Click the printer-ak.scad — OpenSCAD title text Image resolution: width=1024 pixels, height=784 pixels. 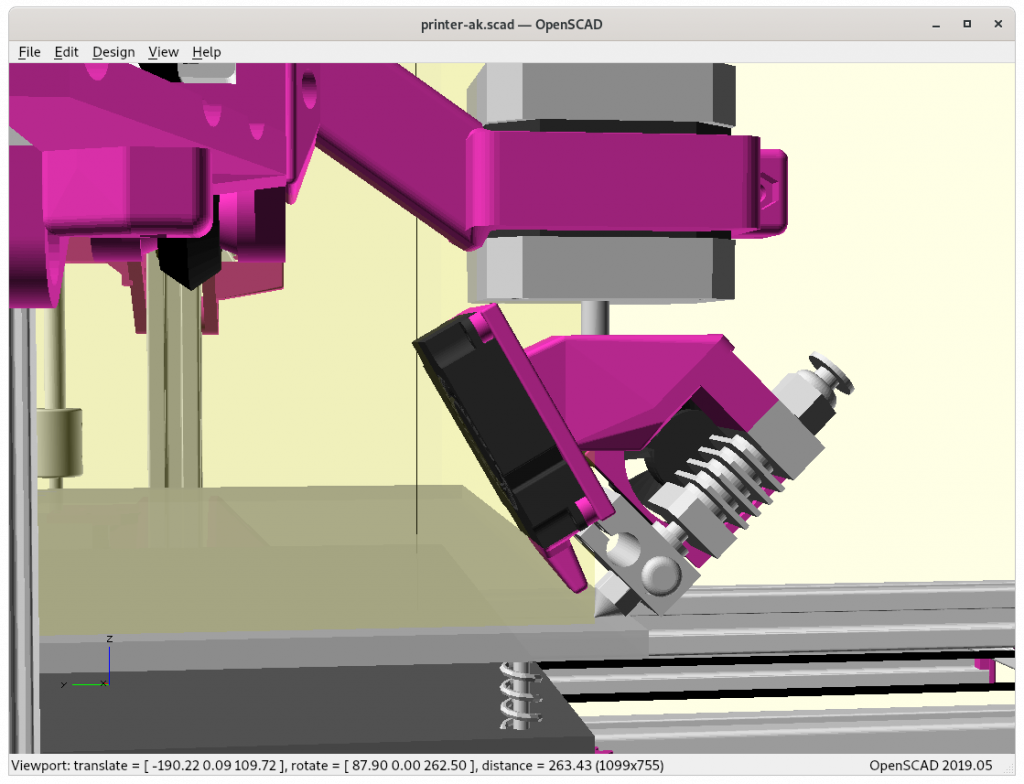(x=511, y=25)
